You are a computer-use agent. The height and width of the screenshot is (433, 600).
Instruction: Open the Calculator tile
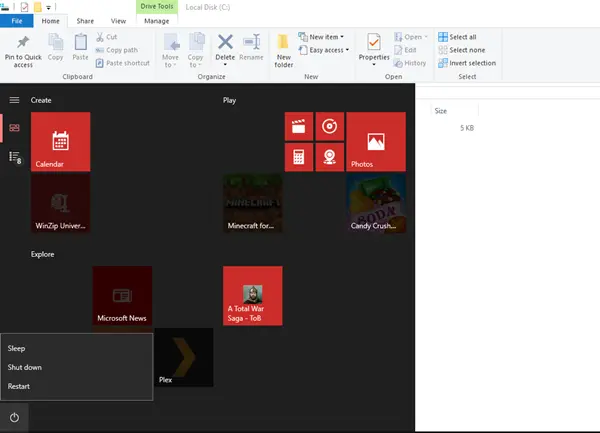coord(298,157)
